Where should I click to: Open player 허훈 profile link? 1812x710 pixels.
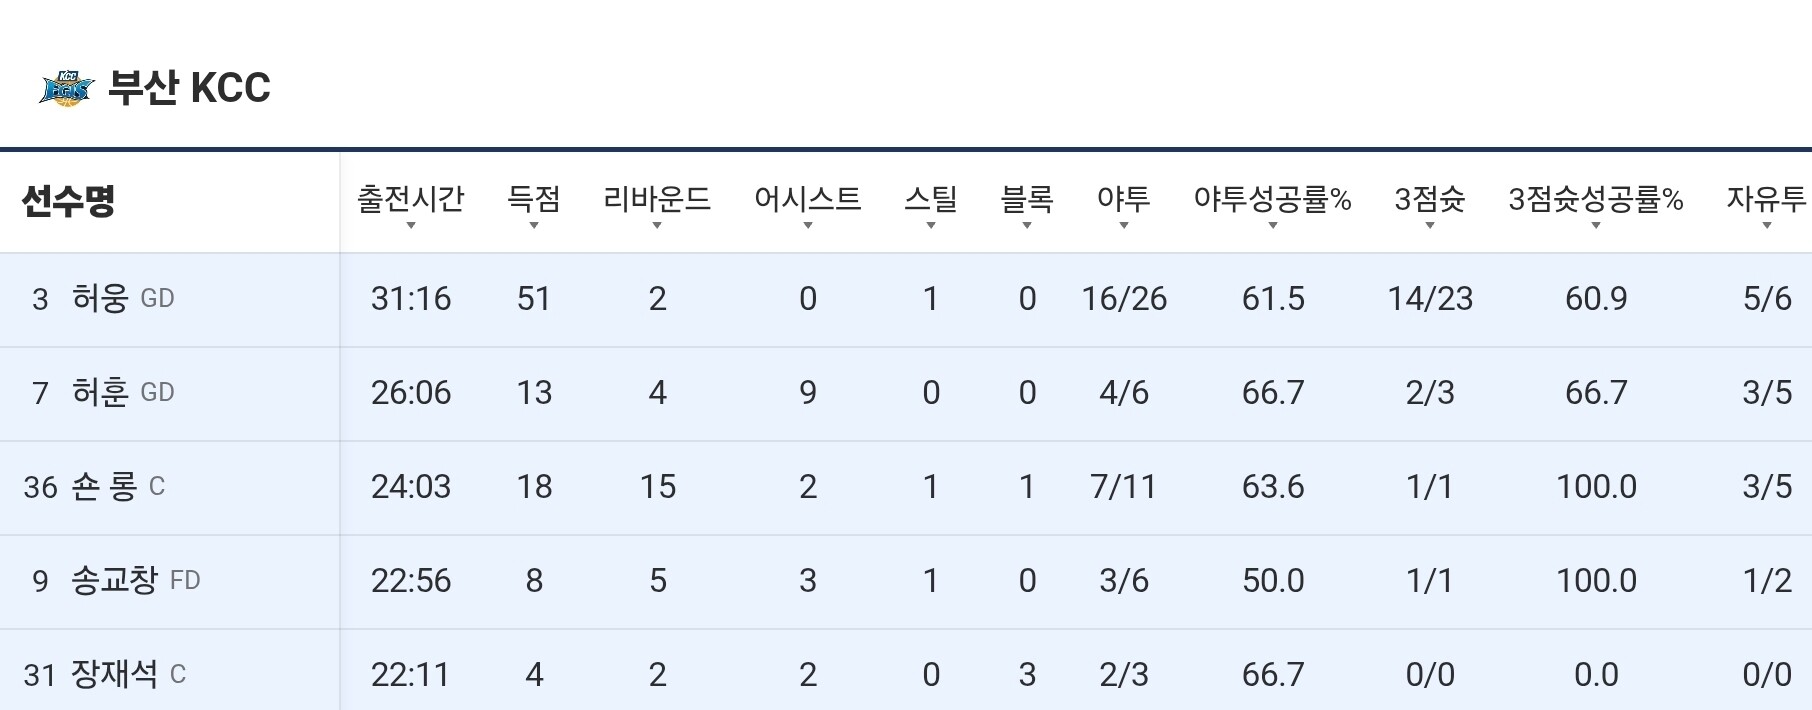coord(100,392)
